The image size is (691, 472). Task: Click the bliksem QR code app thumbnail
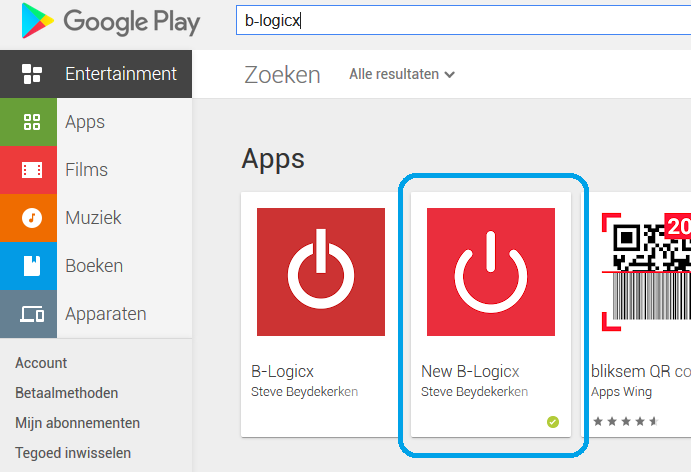click(646, 272)
